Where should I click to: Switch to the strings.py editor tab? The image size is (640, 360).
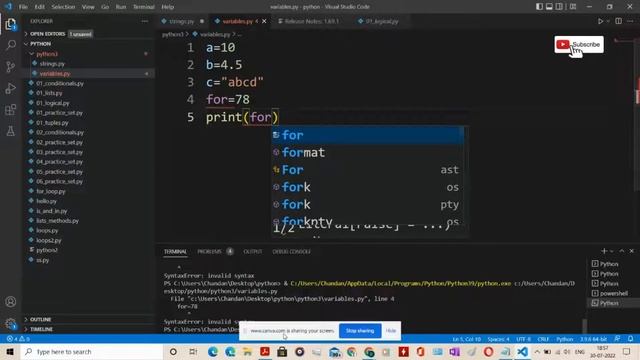coord(182,21)
